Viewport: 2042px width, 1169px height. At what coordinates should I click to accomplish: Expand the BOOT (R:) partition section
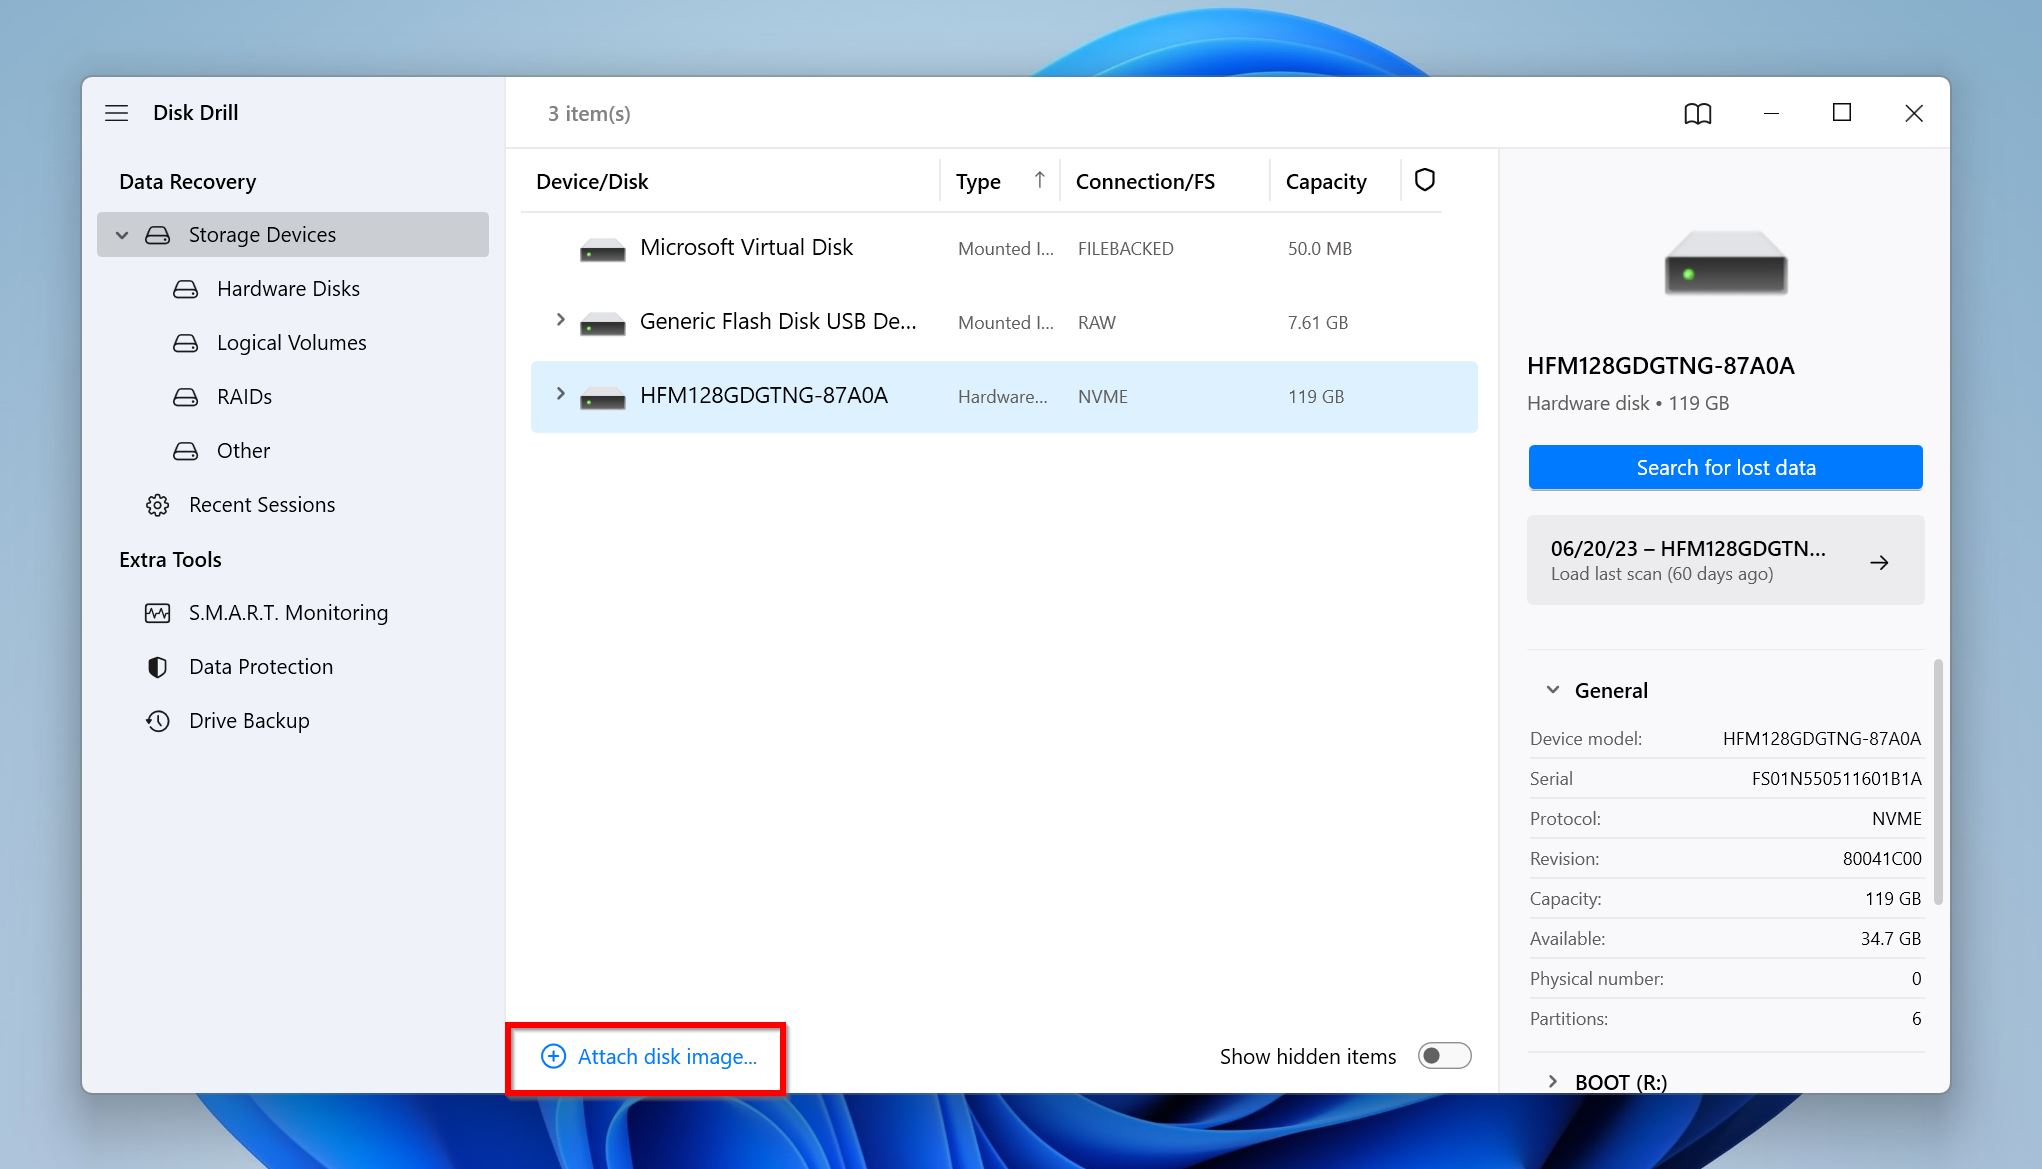1555,1079
